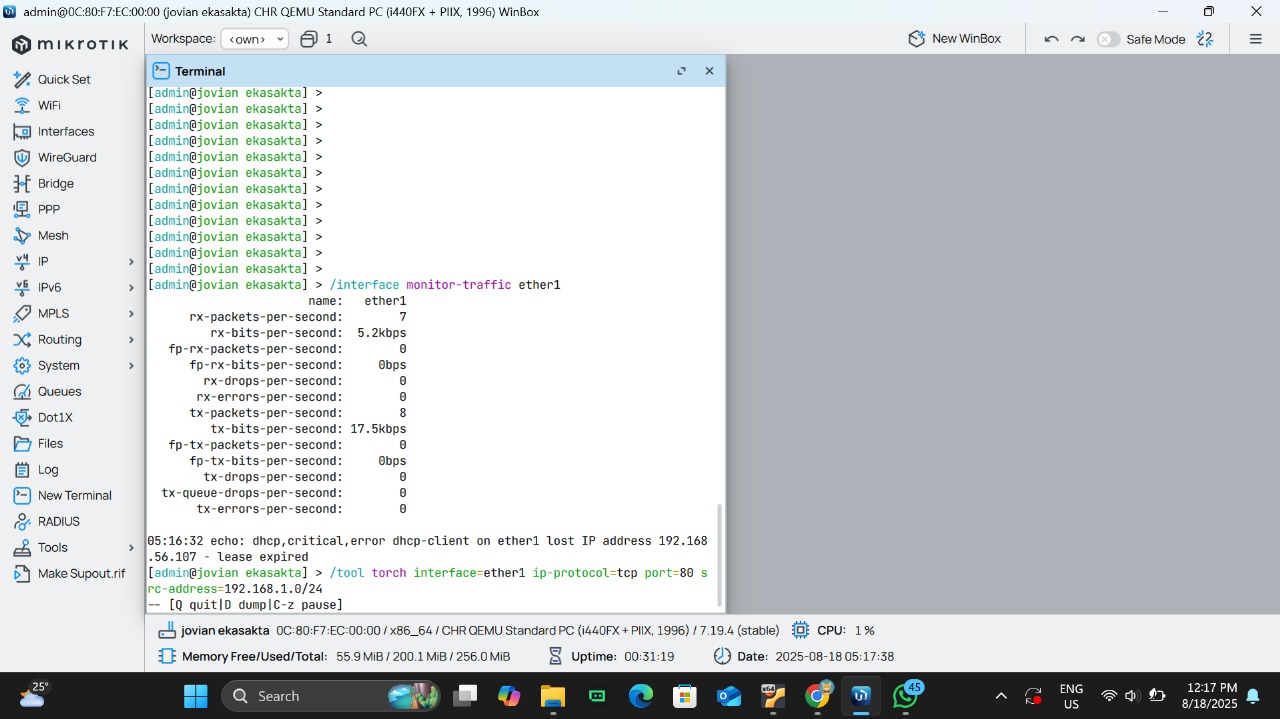
Task: Close the Terminal panel
Action: (x=709, y=71)
